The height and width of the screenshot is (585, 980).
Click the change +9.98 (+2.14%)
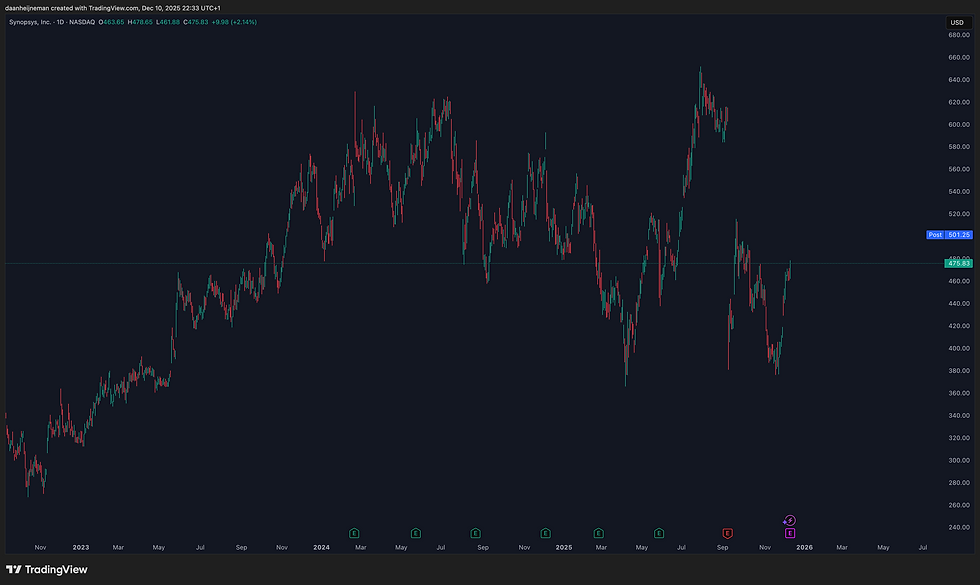[x=234, y=22]
